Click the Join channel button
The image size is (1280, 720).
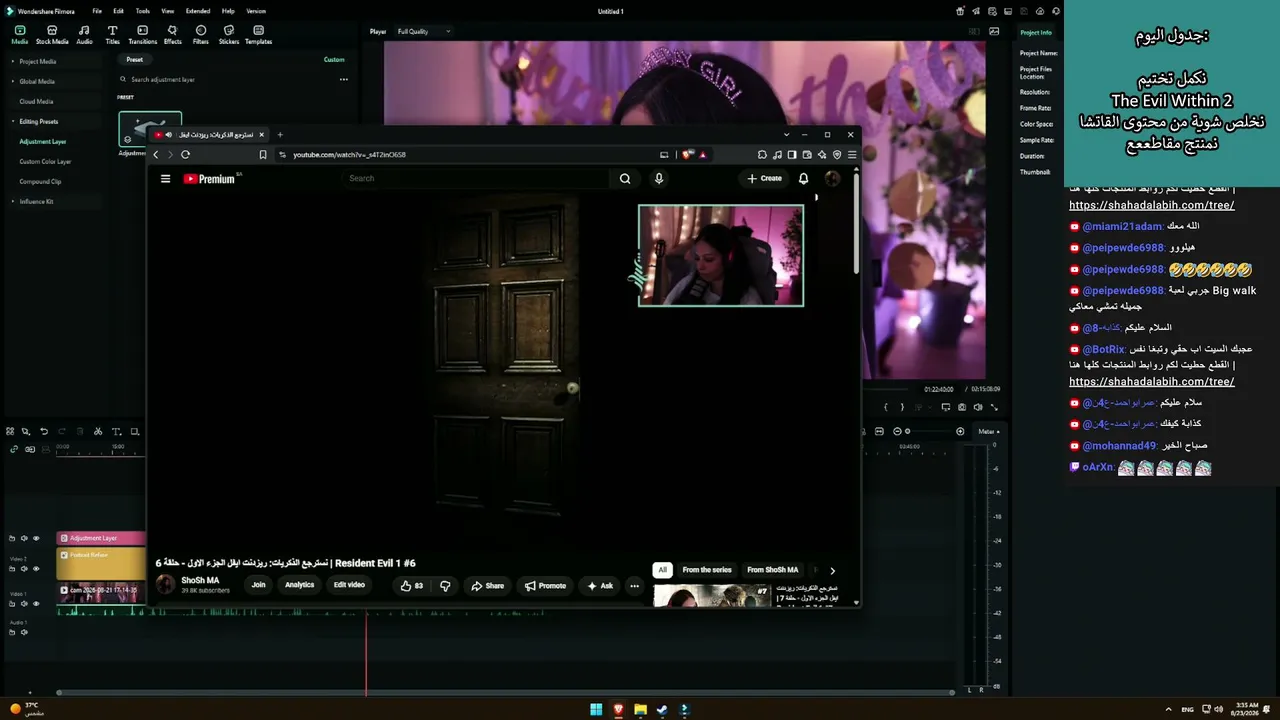tap(258, 585)
